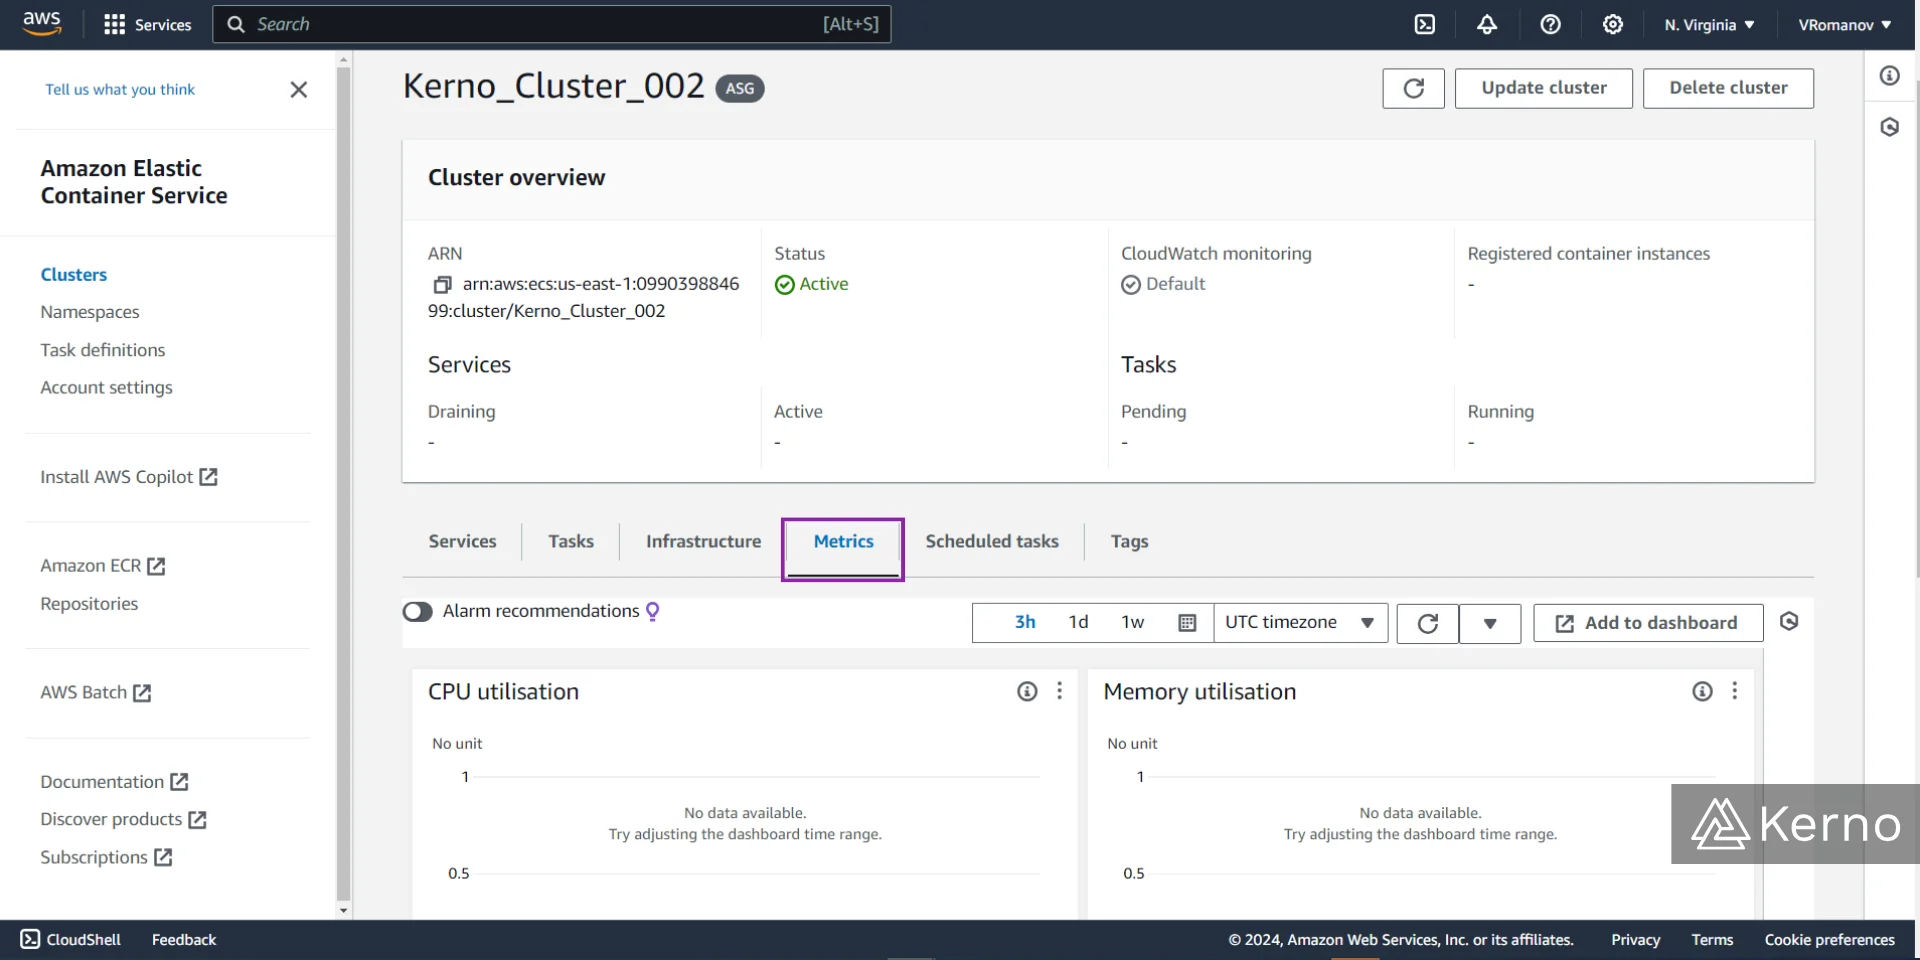Click the AWS logo home icon
Screen dimensions: 1920x960
pyautogui.click(x=41, y=24)
